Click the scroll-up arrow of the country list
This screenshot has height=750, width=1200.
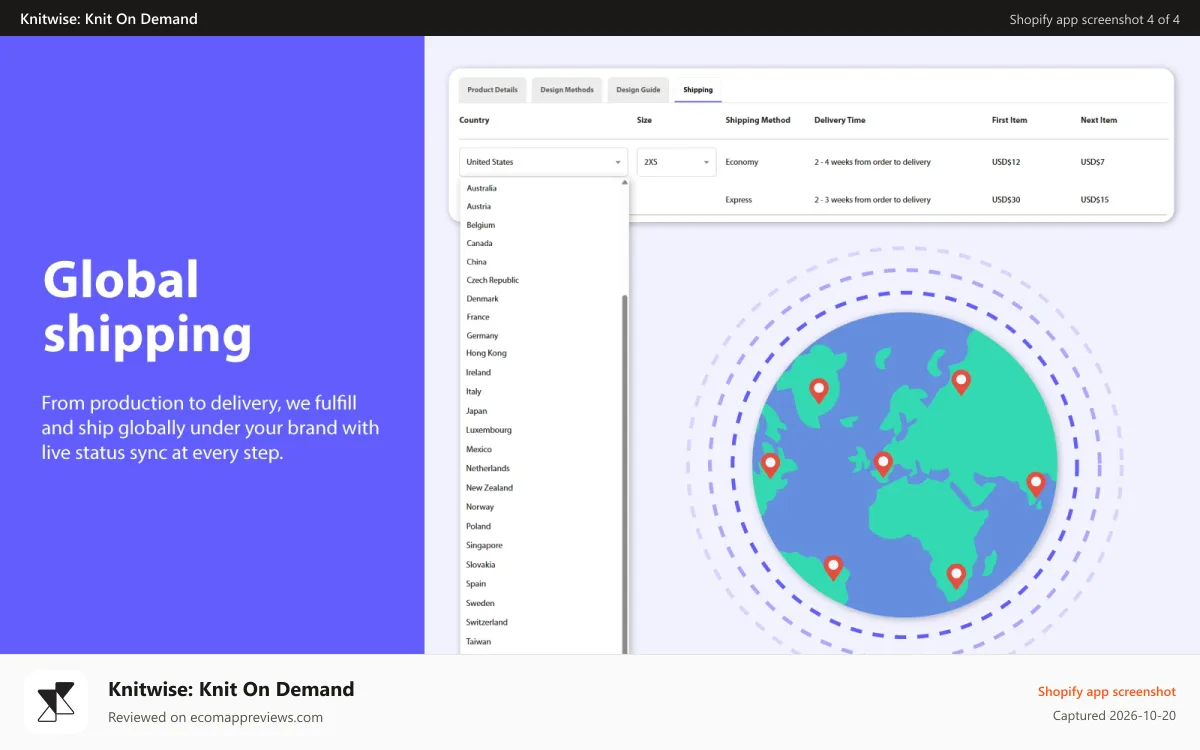[625, 183]
